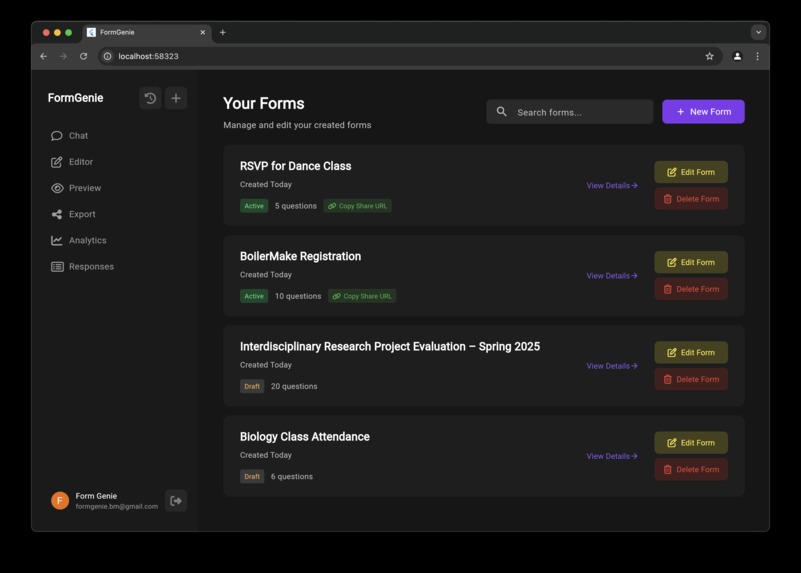This screenshot has height=573, width=801.
Task: Click the browser forward arrow
Action: [63, 56]
